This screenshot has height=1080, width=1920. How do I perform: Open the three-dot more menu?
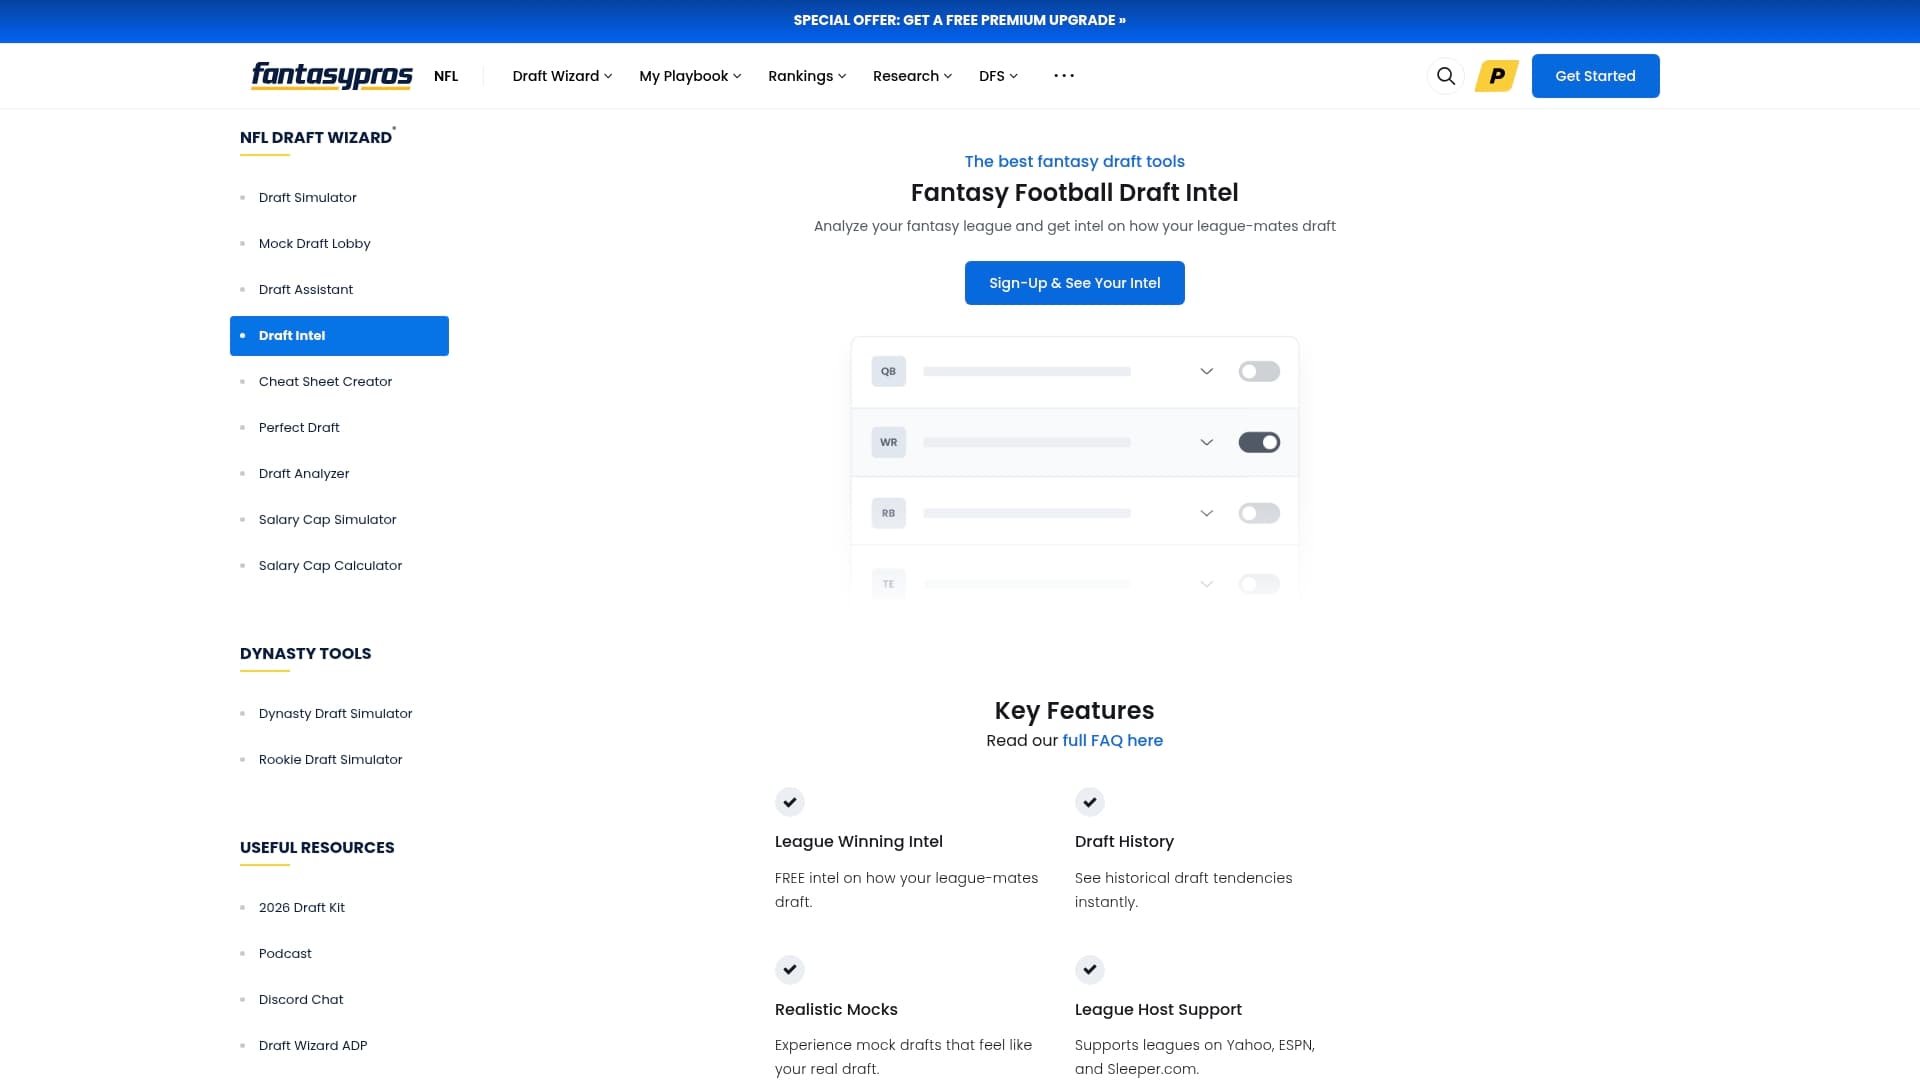1064,76
